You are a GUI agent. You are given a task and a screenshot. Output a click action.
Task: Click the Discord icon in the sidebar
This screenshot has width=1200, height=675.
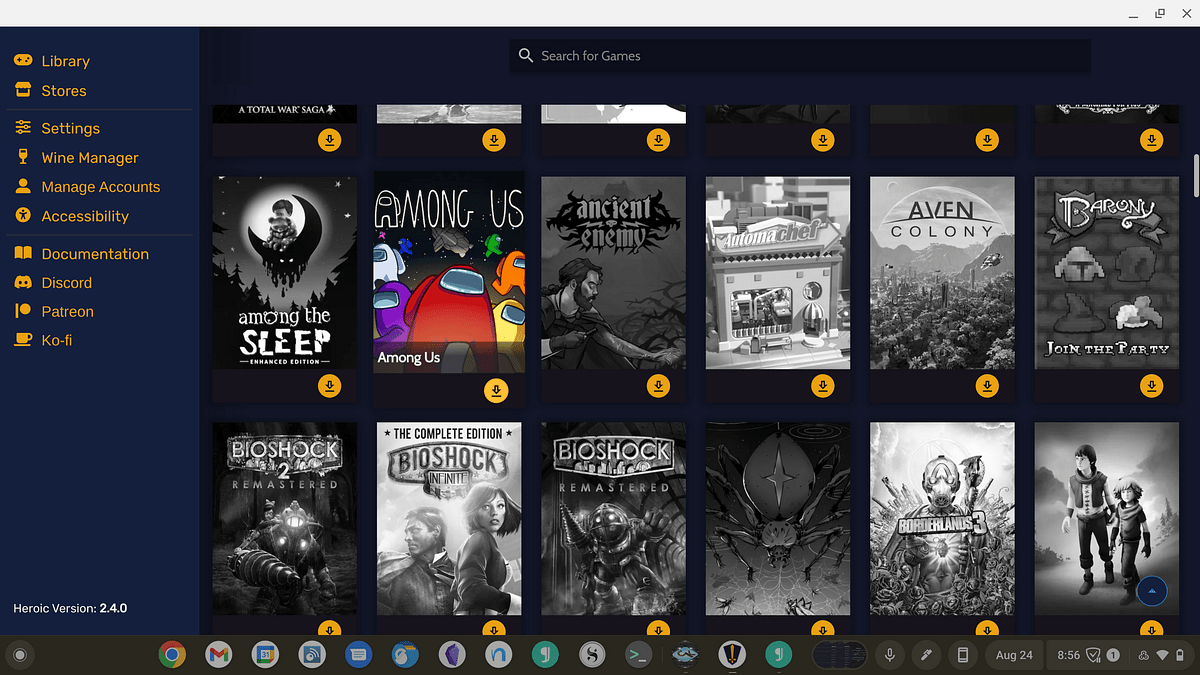[x=21, y=282]
